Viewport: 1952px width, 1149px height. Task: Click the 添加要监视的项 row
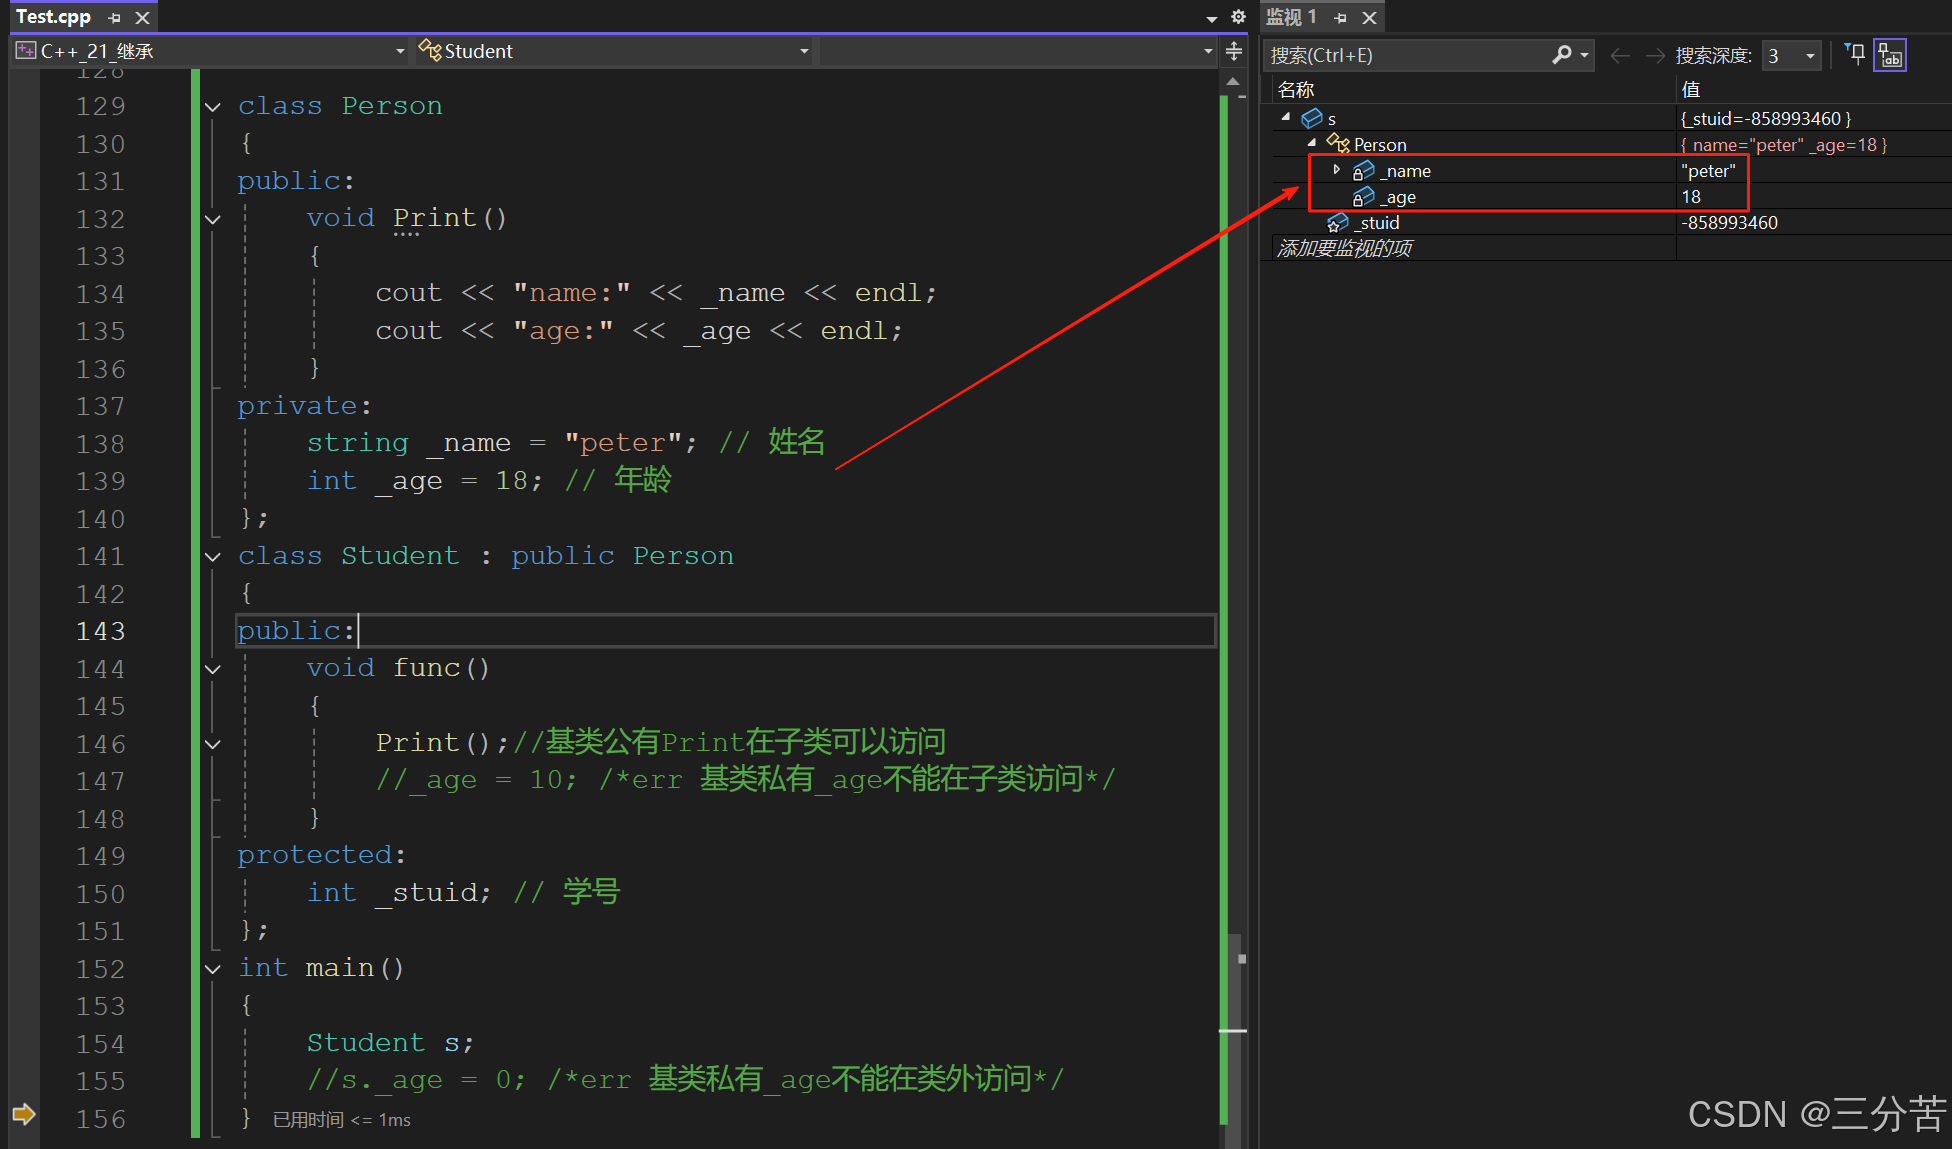point(1345,248)
